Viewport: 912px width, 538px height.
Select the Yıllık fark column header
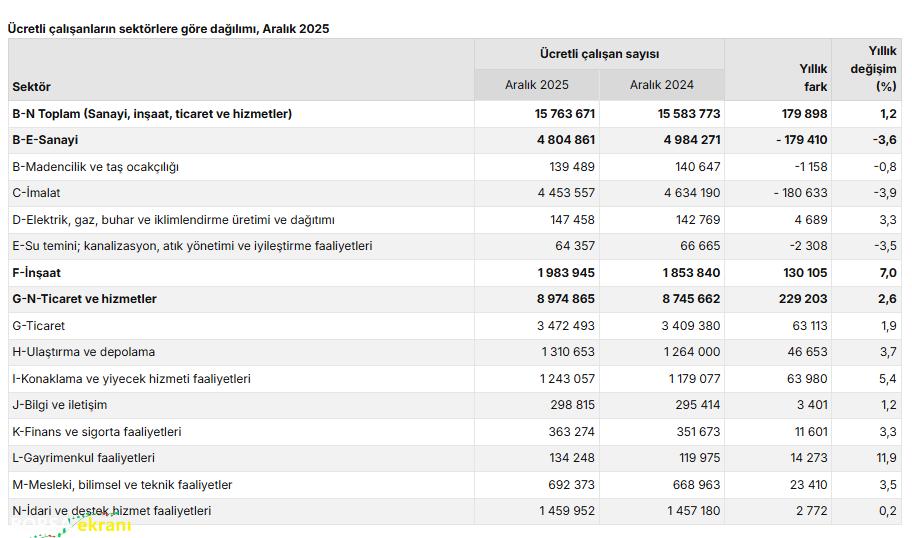click(x=812, y=78)
